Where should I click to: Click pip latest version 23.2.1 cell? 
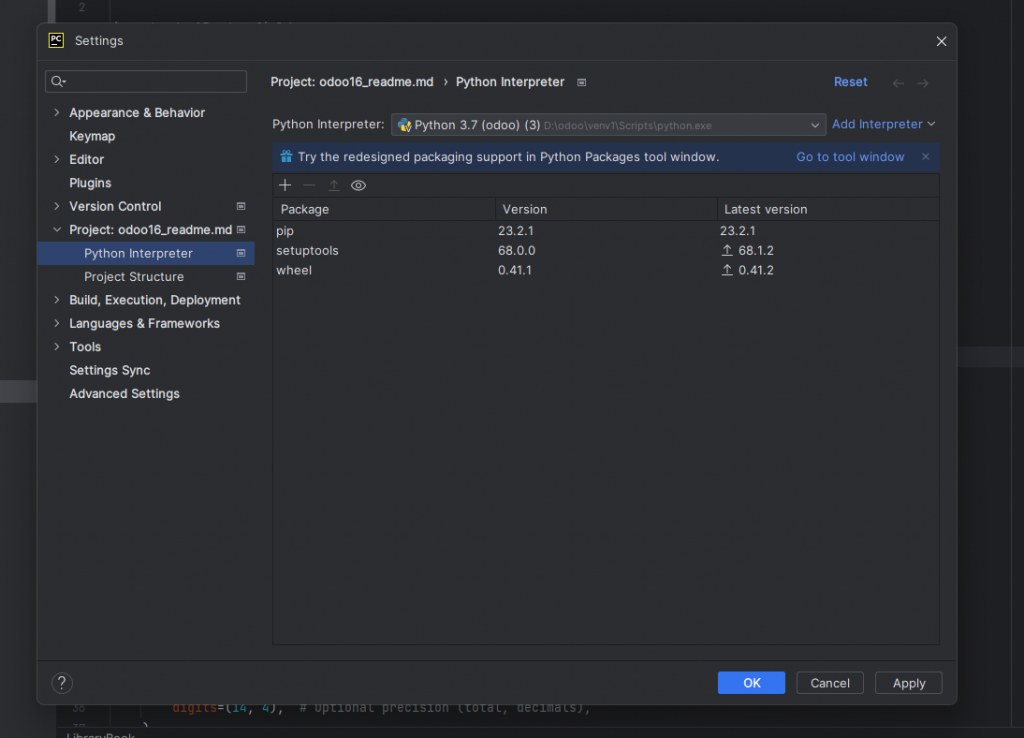click(737, 231)
